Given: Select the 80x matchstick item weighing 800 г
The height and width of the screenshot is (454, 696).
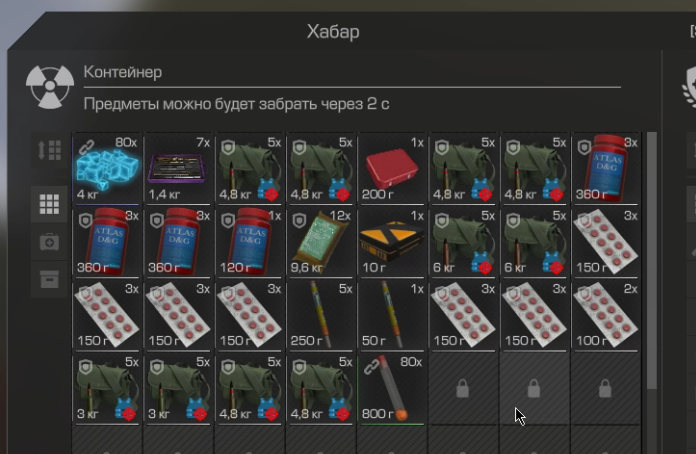Looking at the screenshot, I should point(392,389).
